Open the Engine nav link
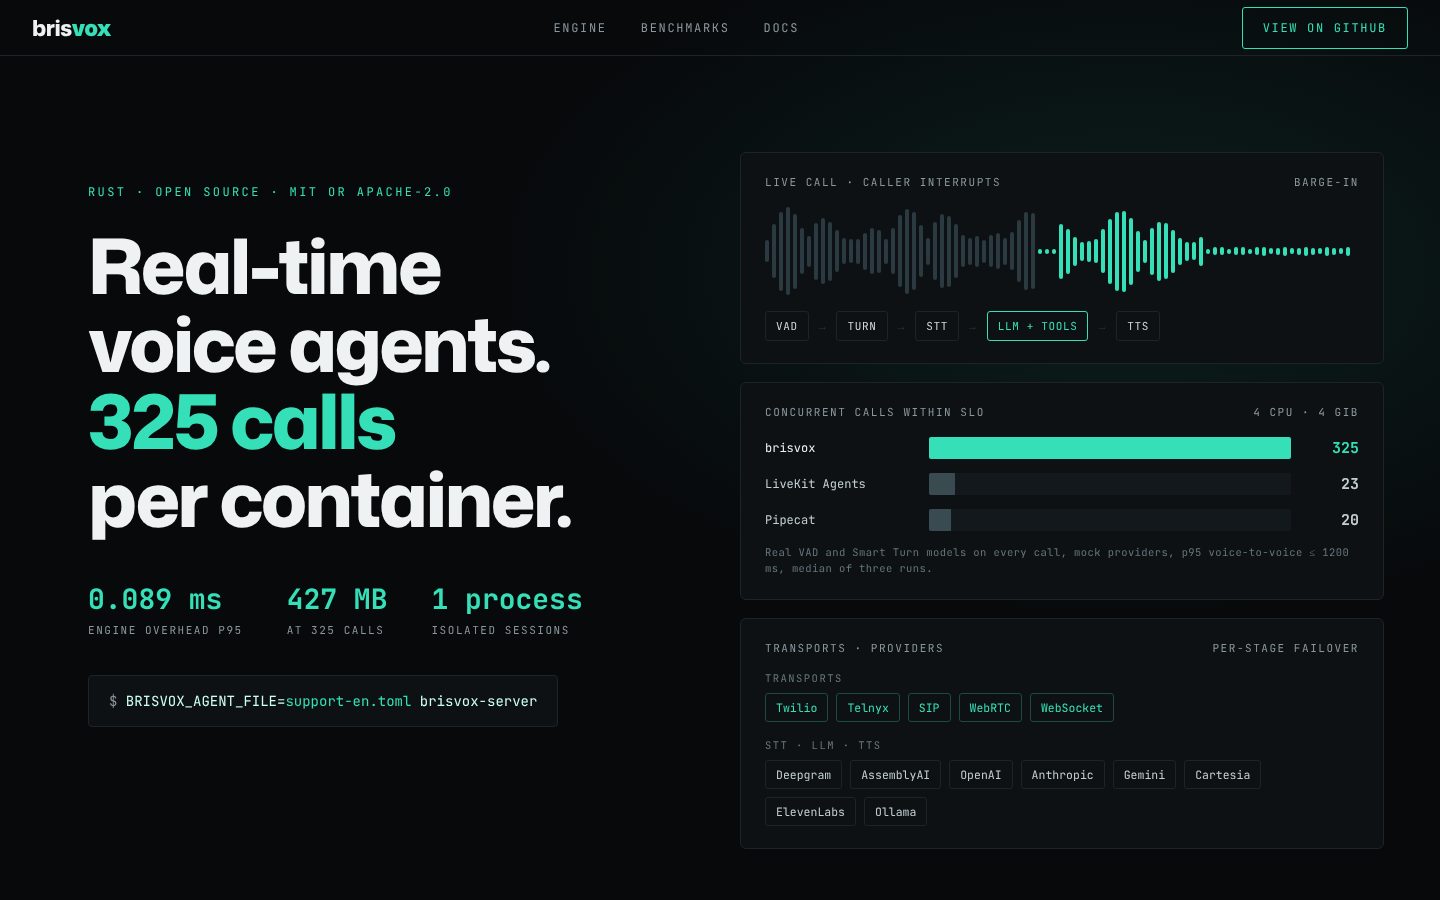Viewport: 1440px width, 900px height. click(x=580, y=28)
